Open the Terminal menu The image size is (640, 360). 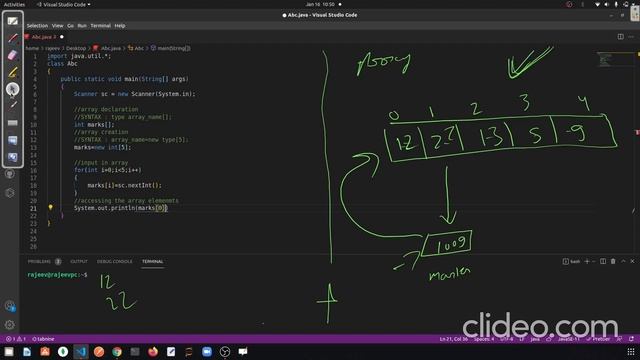click(100, 25)
